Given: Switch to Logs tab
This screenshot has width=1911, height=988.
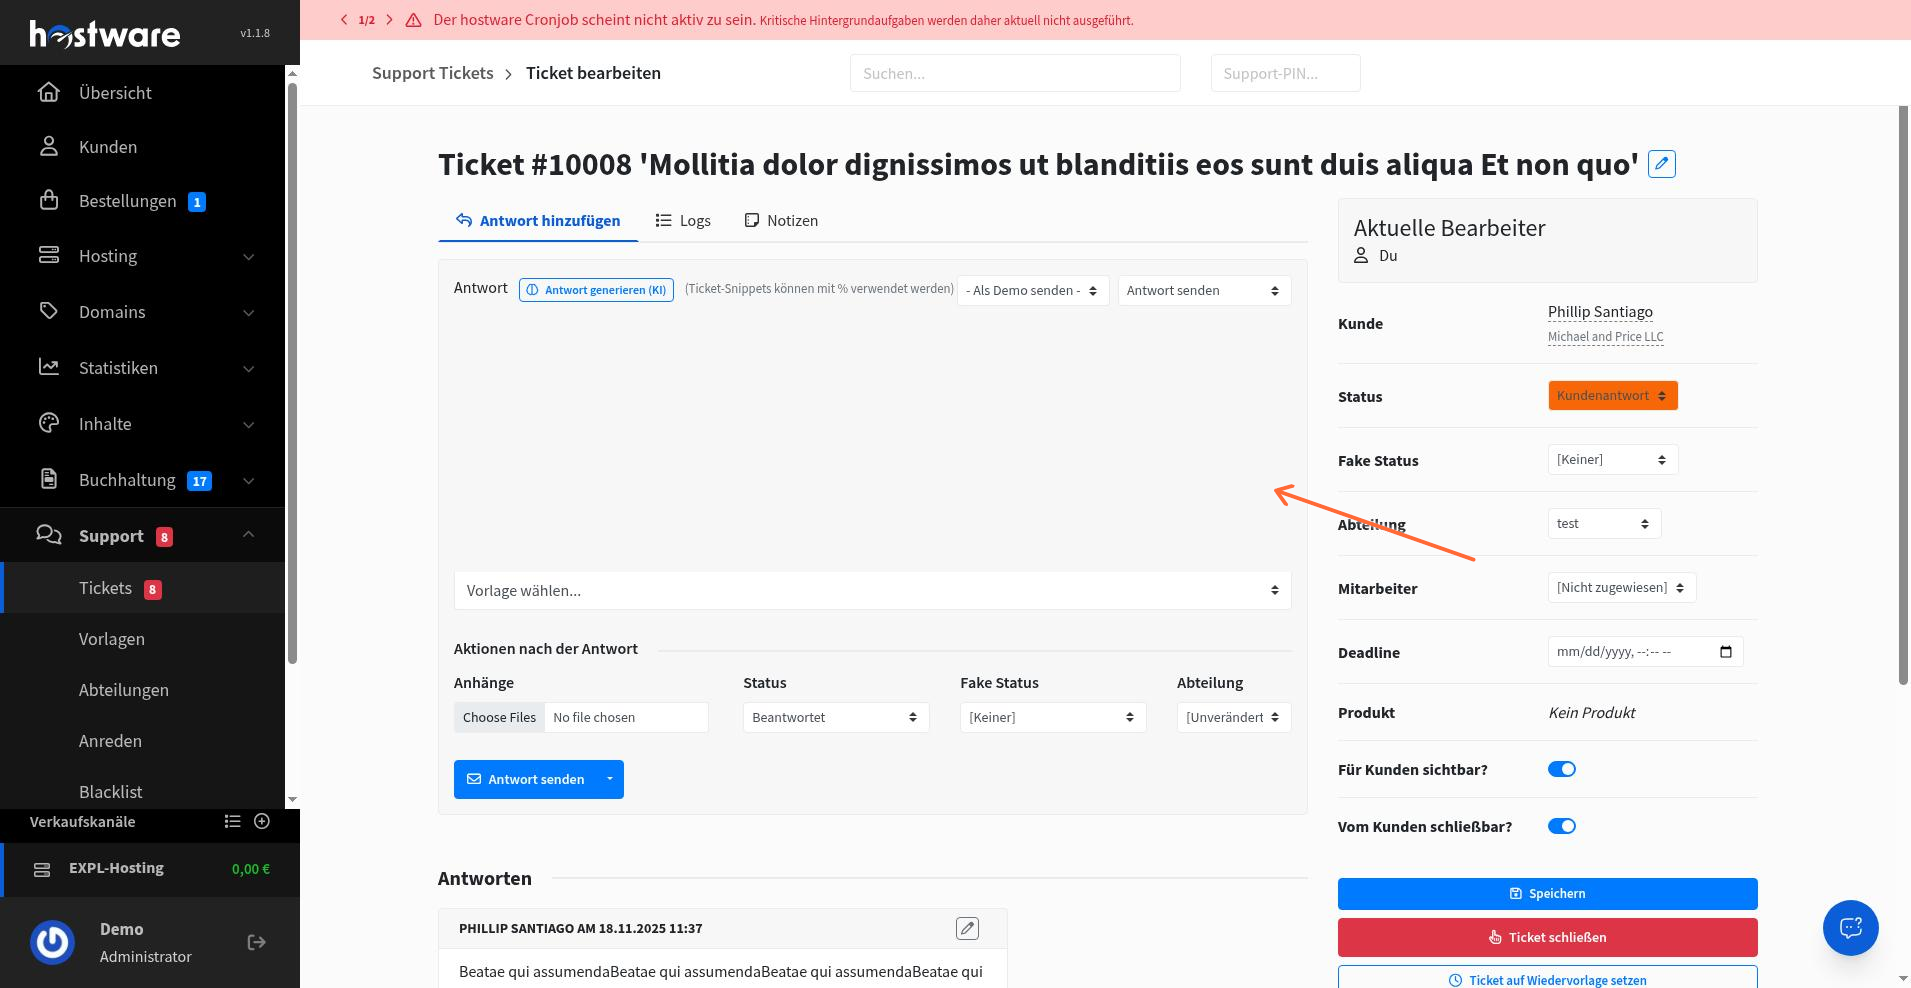Looking at the screenshot, I should click(x=683, y=220).
